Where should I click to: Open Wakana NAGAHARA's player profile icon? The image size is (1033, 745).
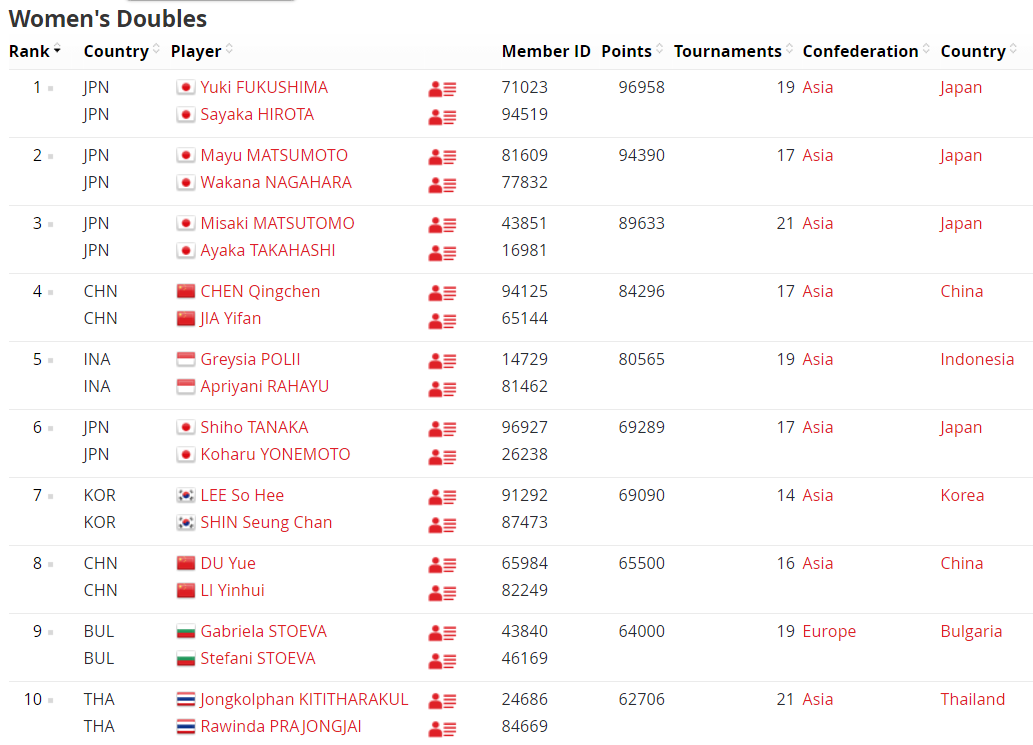(442, 185)
